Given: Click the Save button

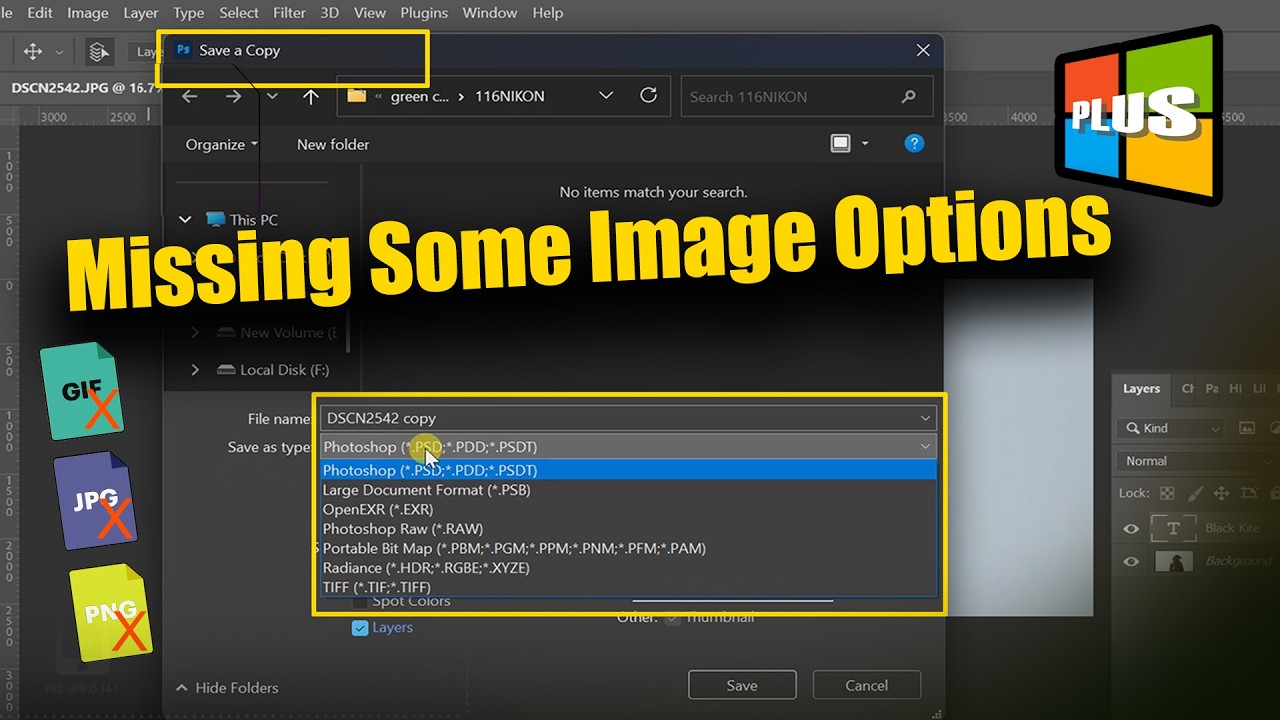Looking at the screenshot, I should point(742,685).
